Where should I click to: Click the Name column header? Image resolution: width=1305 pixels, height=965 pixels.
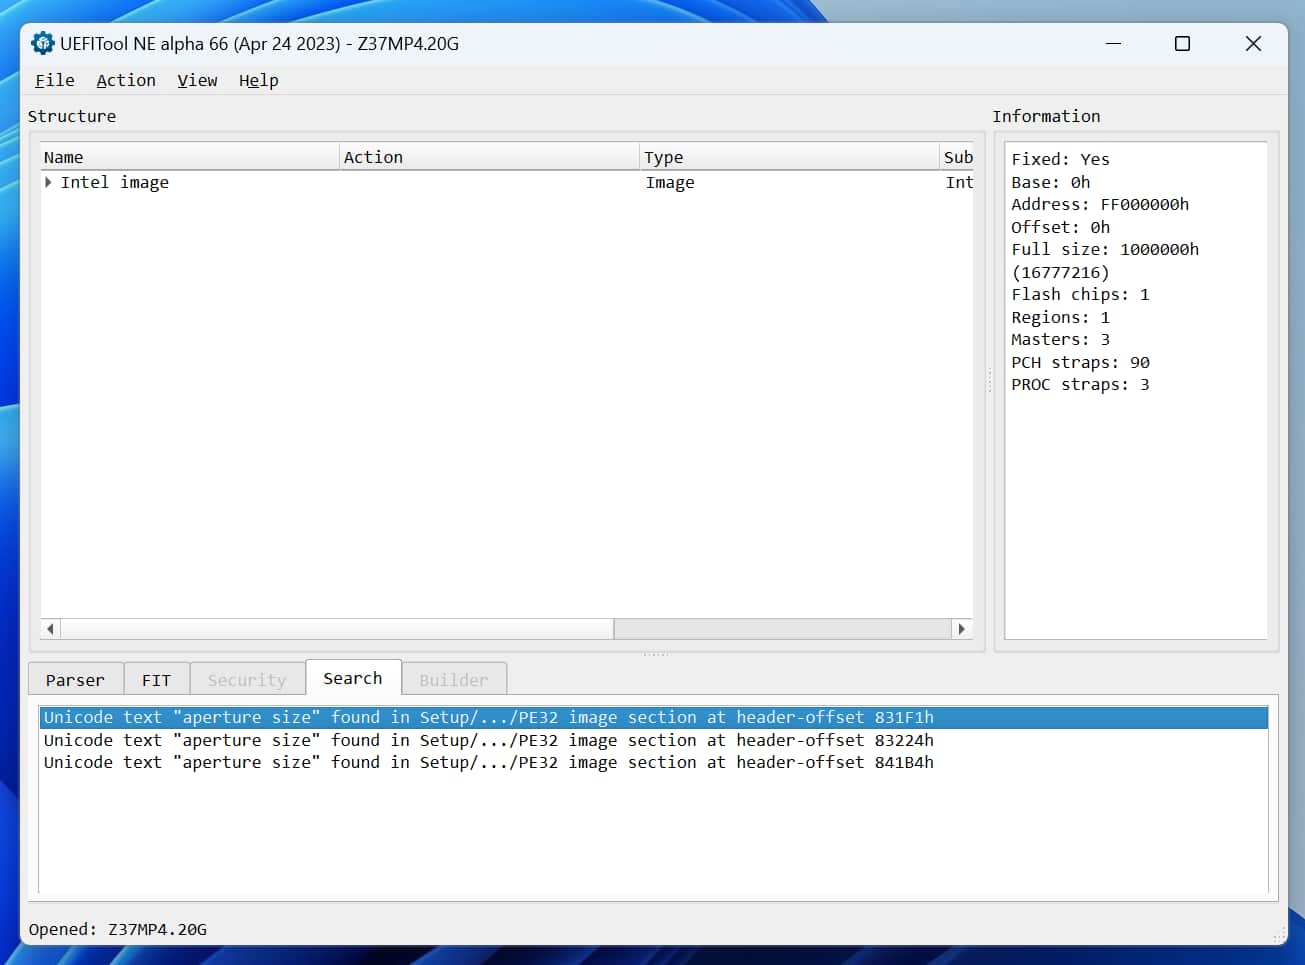189,157
